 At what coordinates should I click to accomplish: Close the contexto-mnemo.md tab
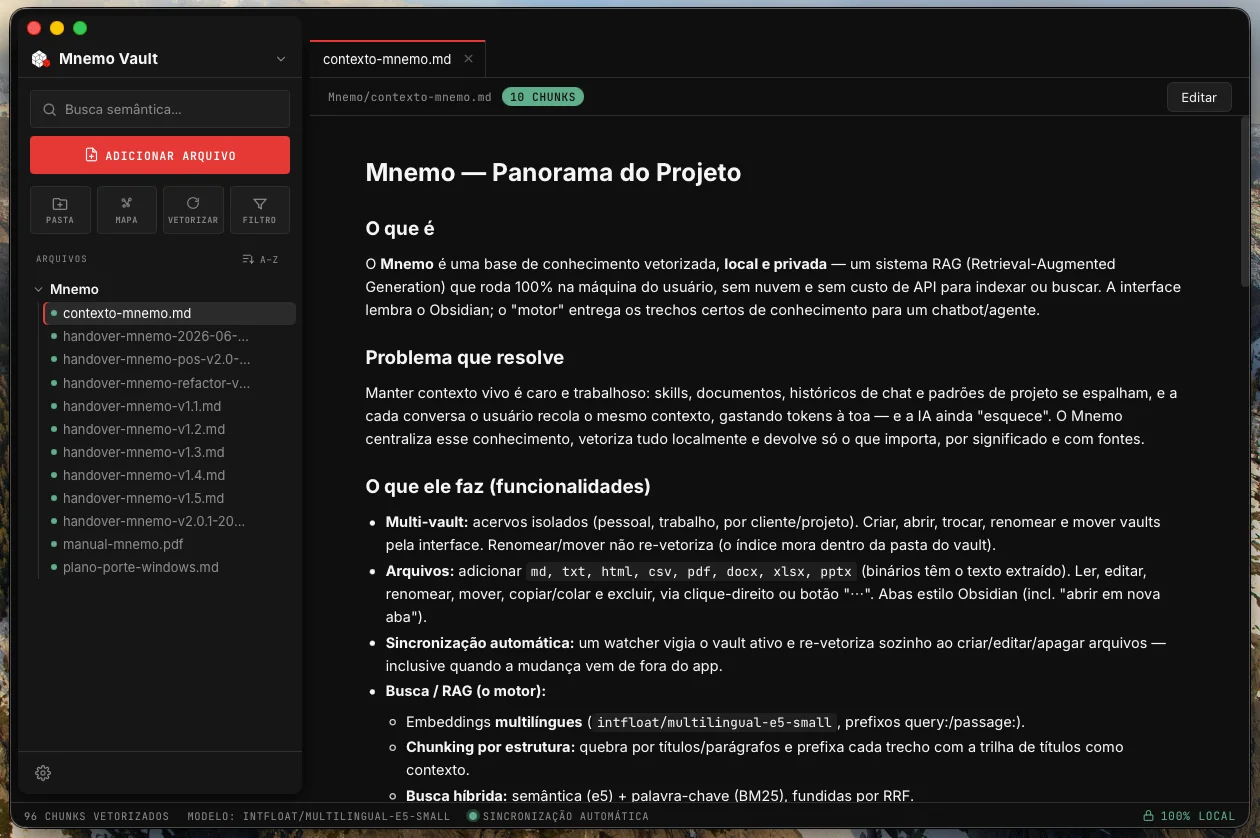(468, 59)
